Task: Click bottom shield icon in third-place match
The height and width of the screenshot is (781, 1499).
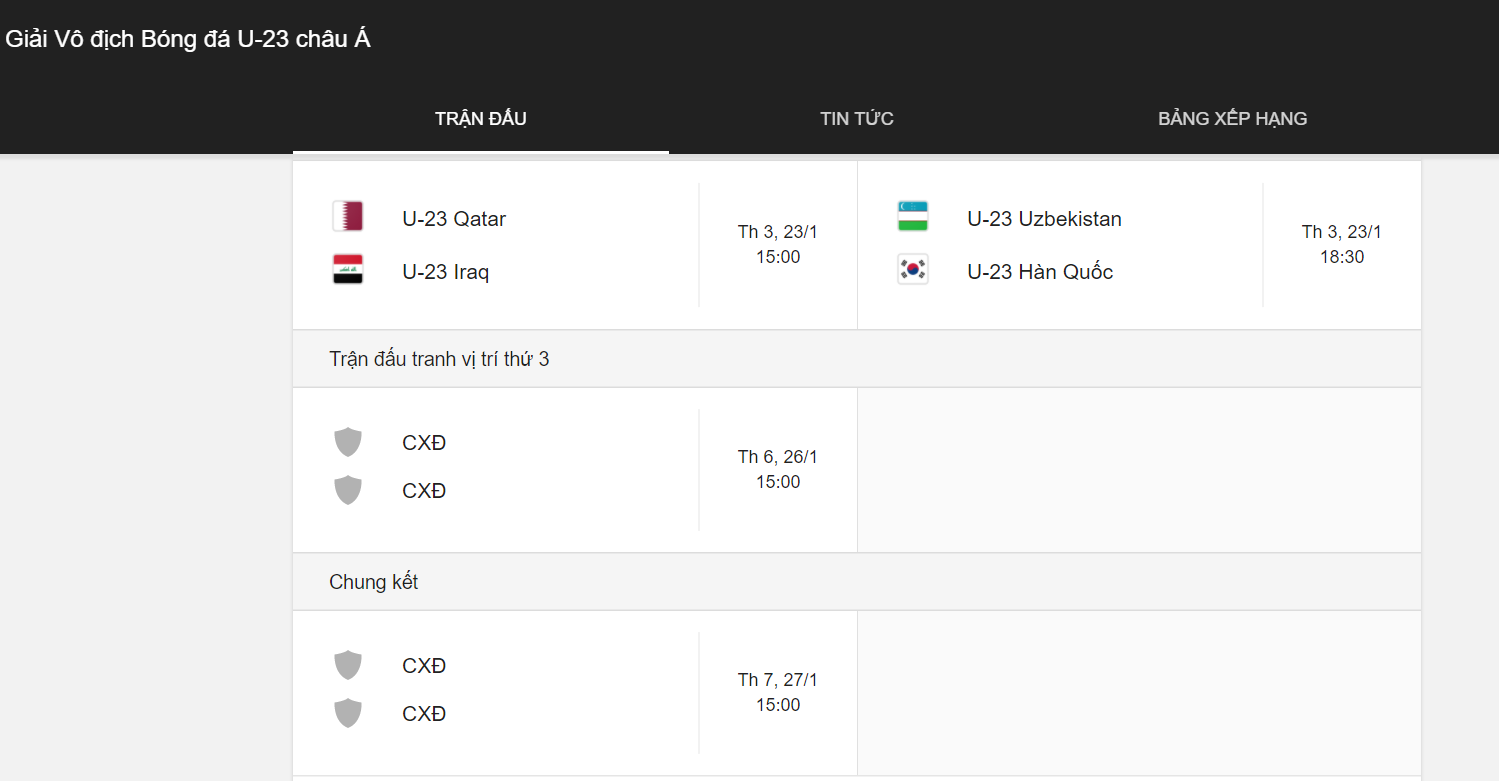Action: [347, 490]
